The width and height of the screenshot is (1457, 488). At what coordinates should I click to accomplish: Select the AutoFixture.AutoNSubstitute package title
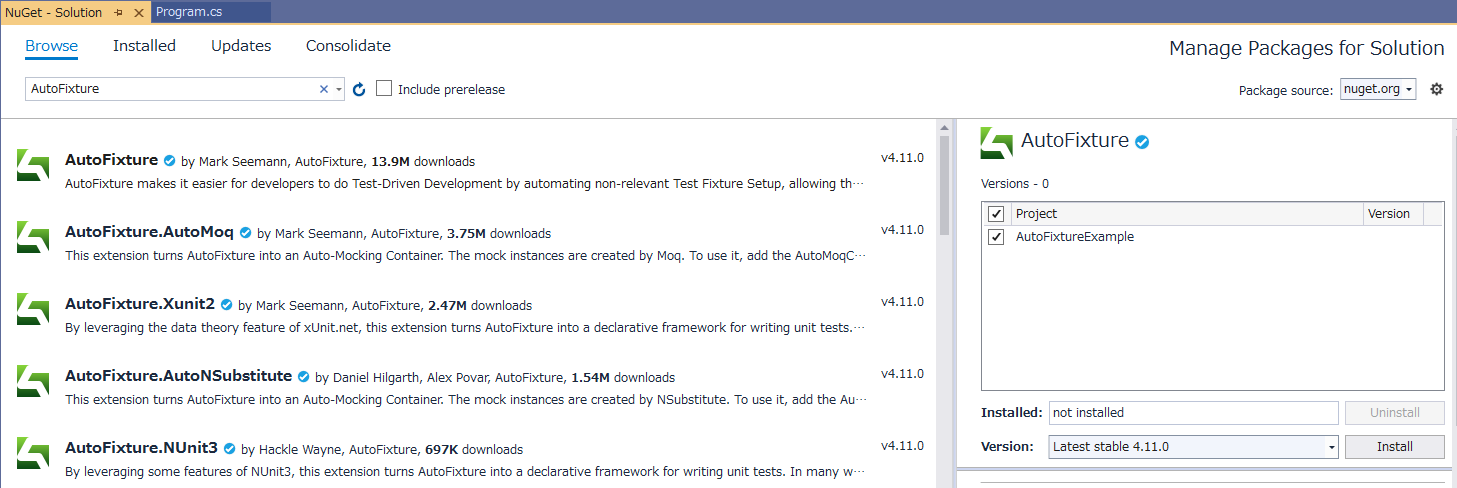click(178, 376)
